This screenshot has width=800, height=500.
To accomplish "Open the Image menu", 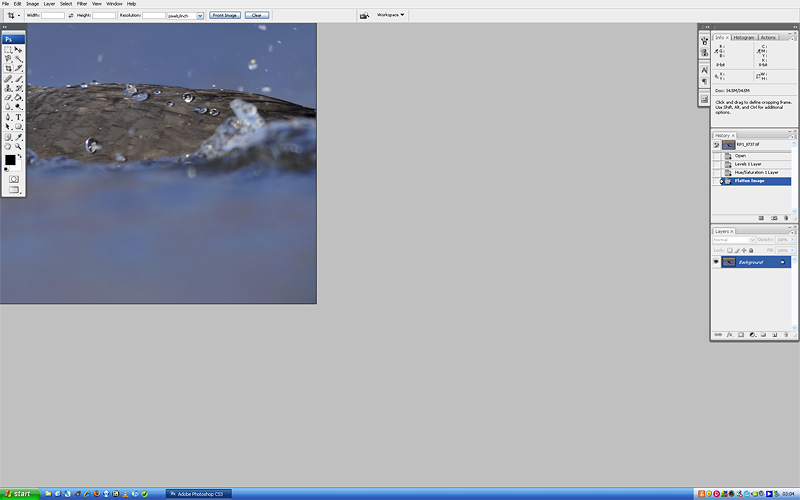I will [x=33, y=4].
